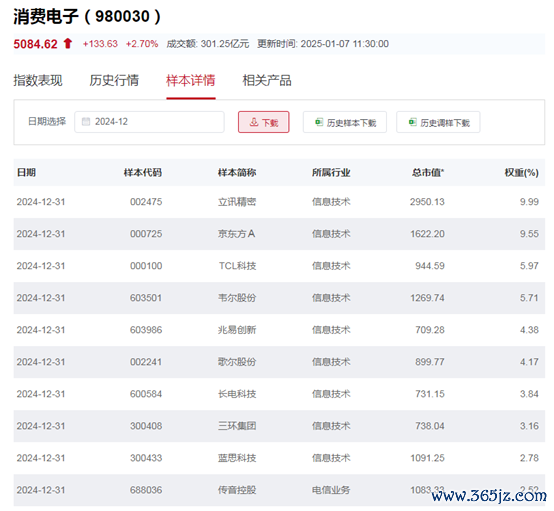Click sample code 600584
This screenshot has width=554, height=511.
pyautogui.click(x=146, y=394)
